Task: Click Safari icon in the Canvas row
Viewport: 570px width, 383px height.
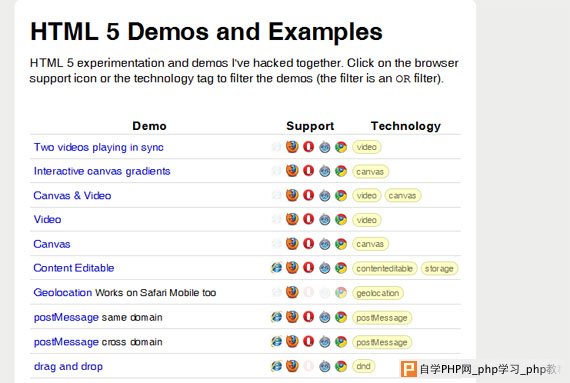Action: coord(325,244)
